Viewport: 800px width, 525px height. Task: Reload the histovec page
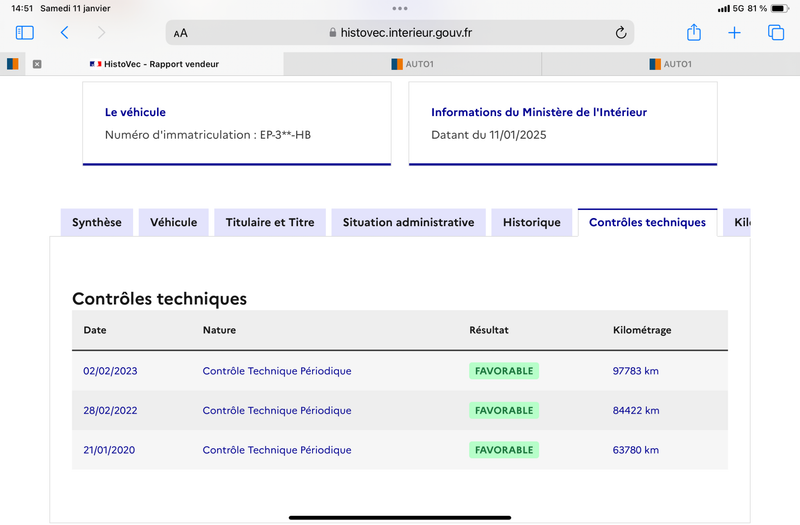(620, 33)
